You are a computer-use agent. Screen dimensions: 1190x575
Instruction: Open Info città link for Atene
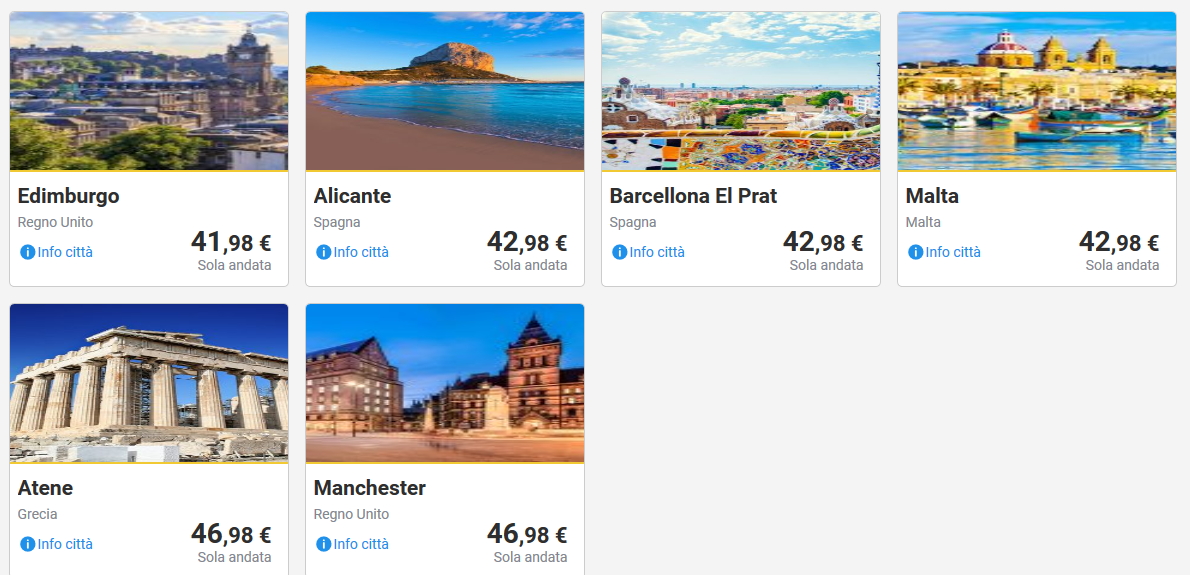(x=65, y=544)
